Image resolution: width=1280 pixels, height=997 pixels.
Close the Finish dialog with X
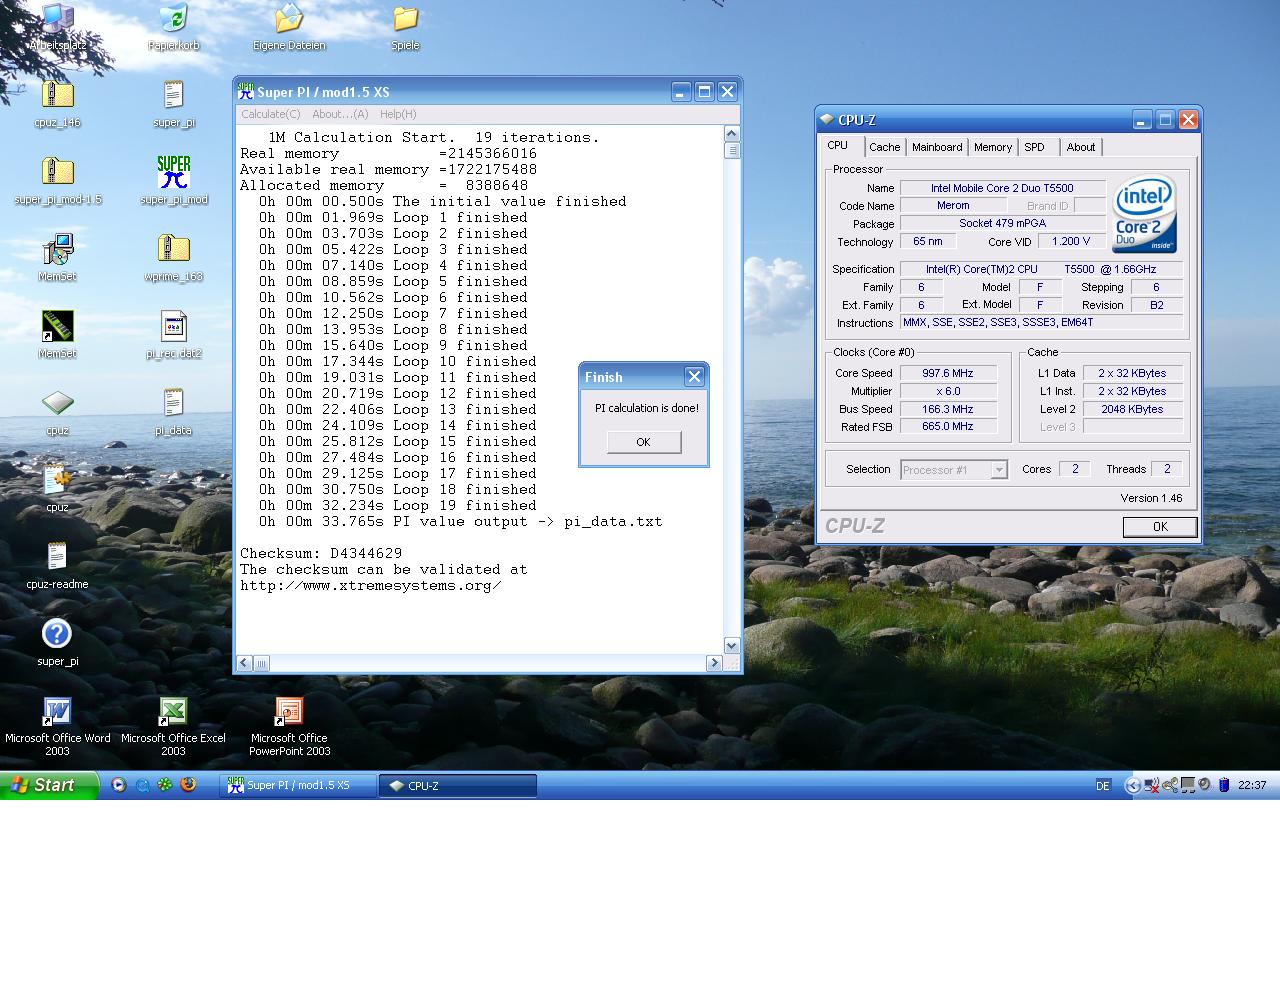coord(694,376)
